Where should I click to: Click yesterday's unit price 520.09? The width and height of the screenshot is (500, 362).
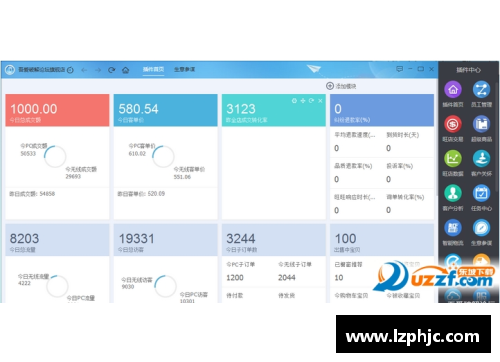pyautogui.click(x=156, y=194)
